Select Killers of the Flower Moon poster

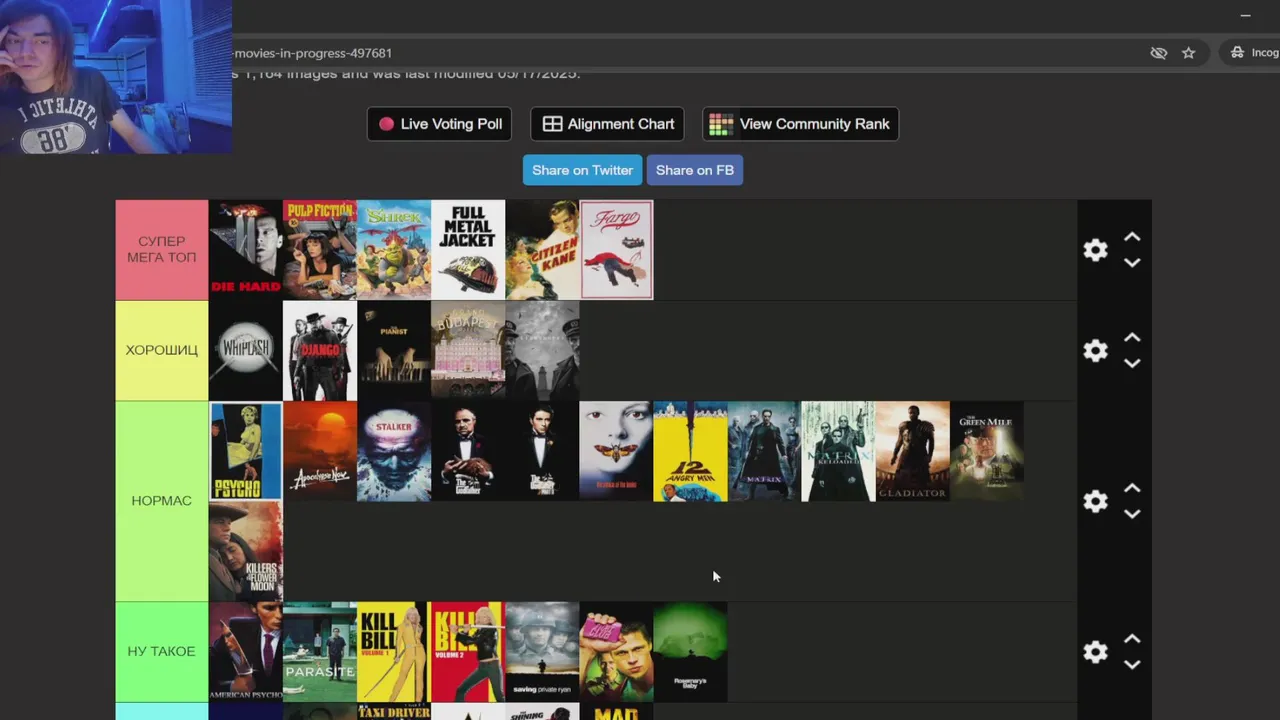pos(246,551)
